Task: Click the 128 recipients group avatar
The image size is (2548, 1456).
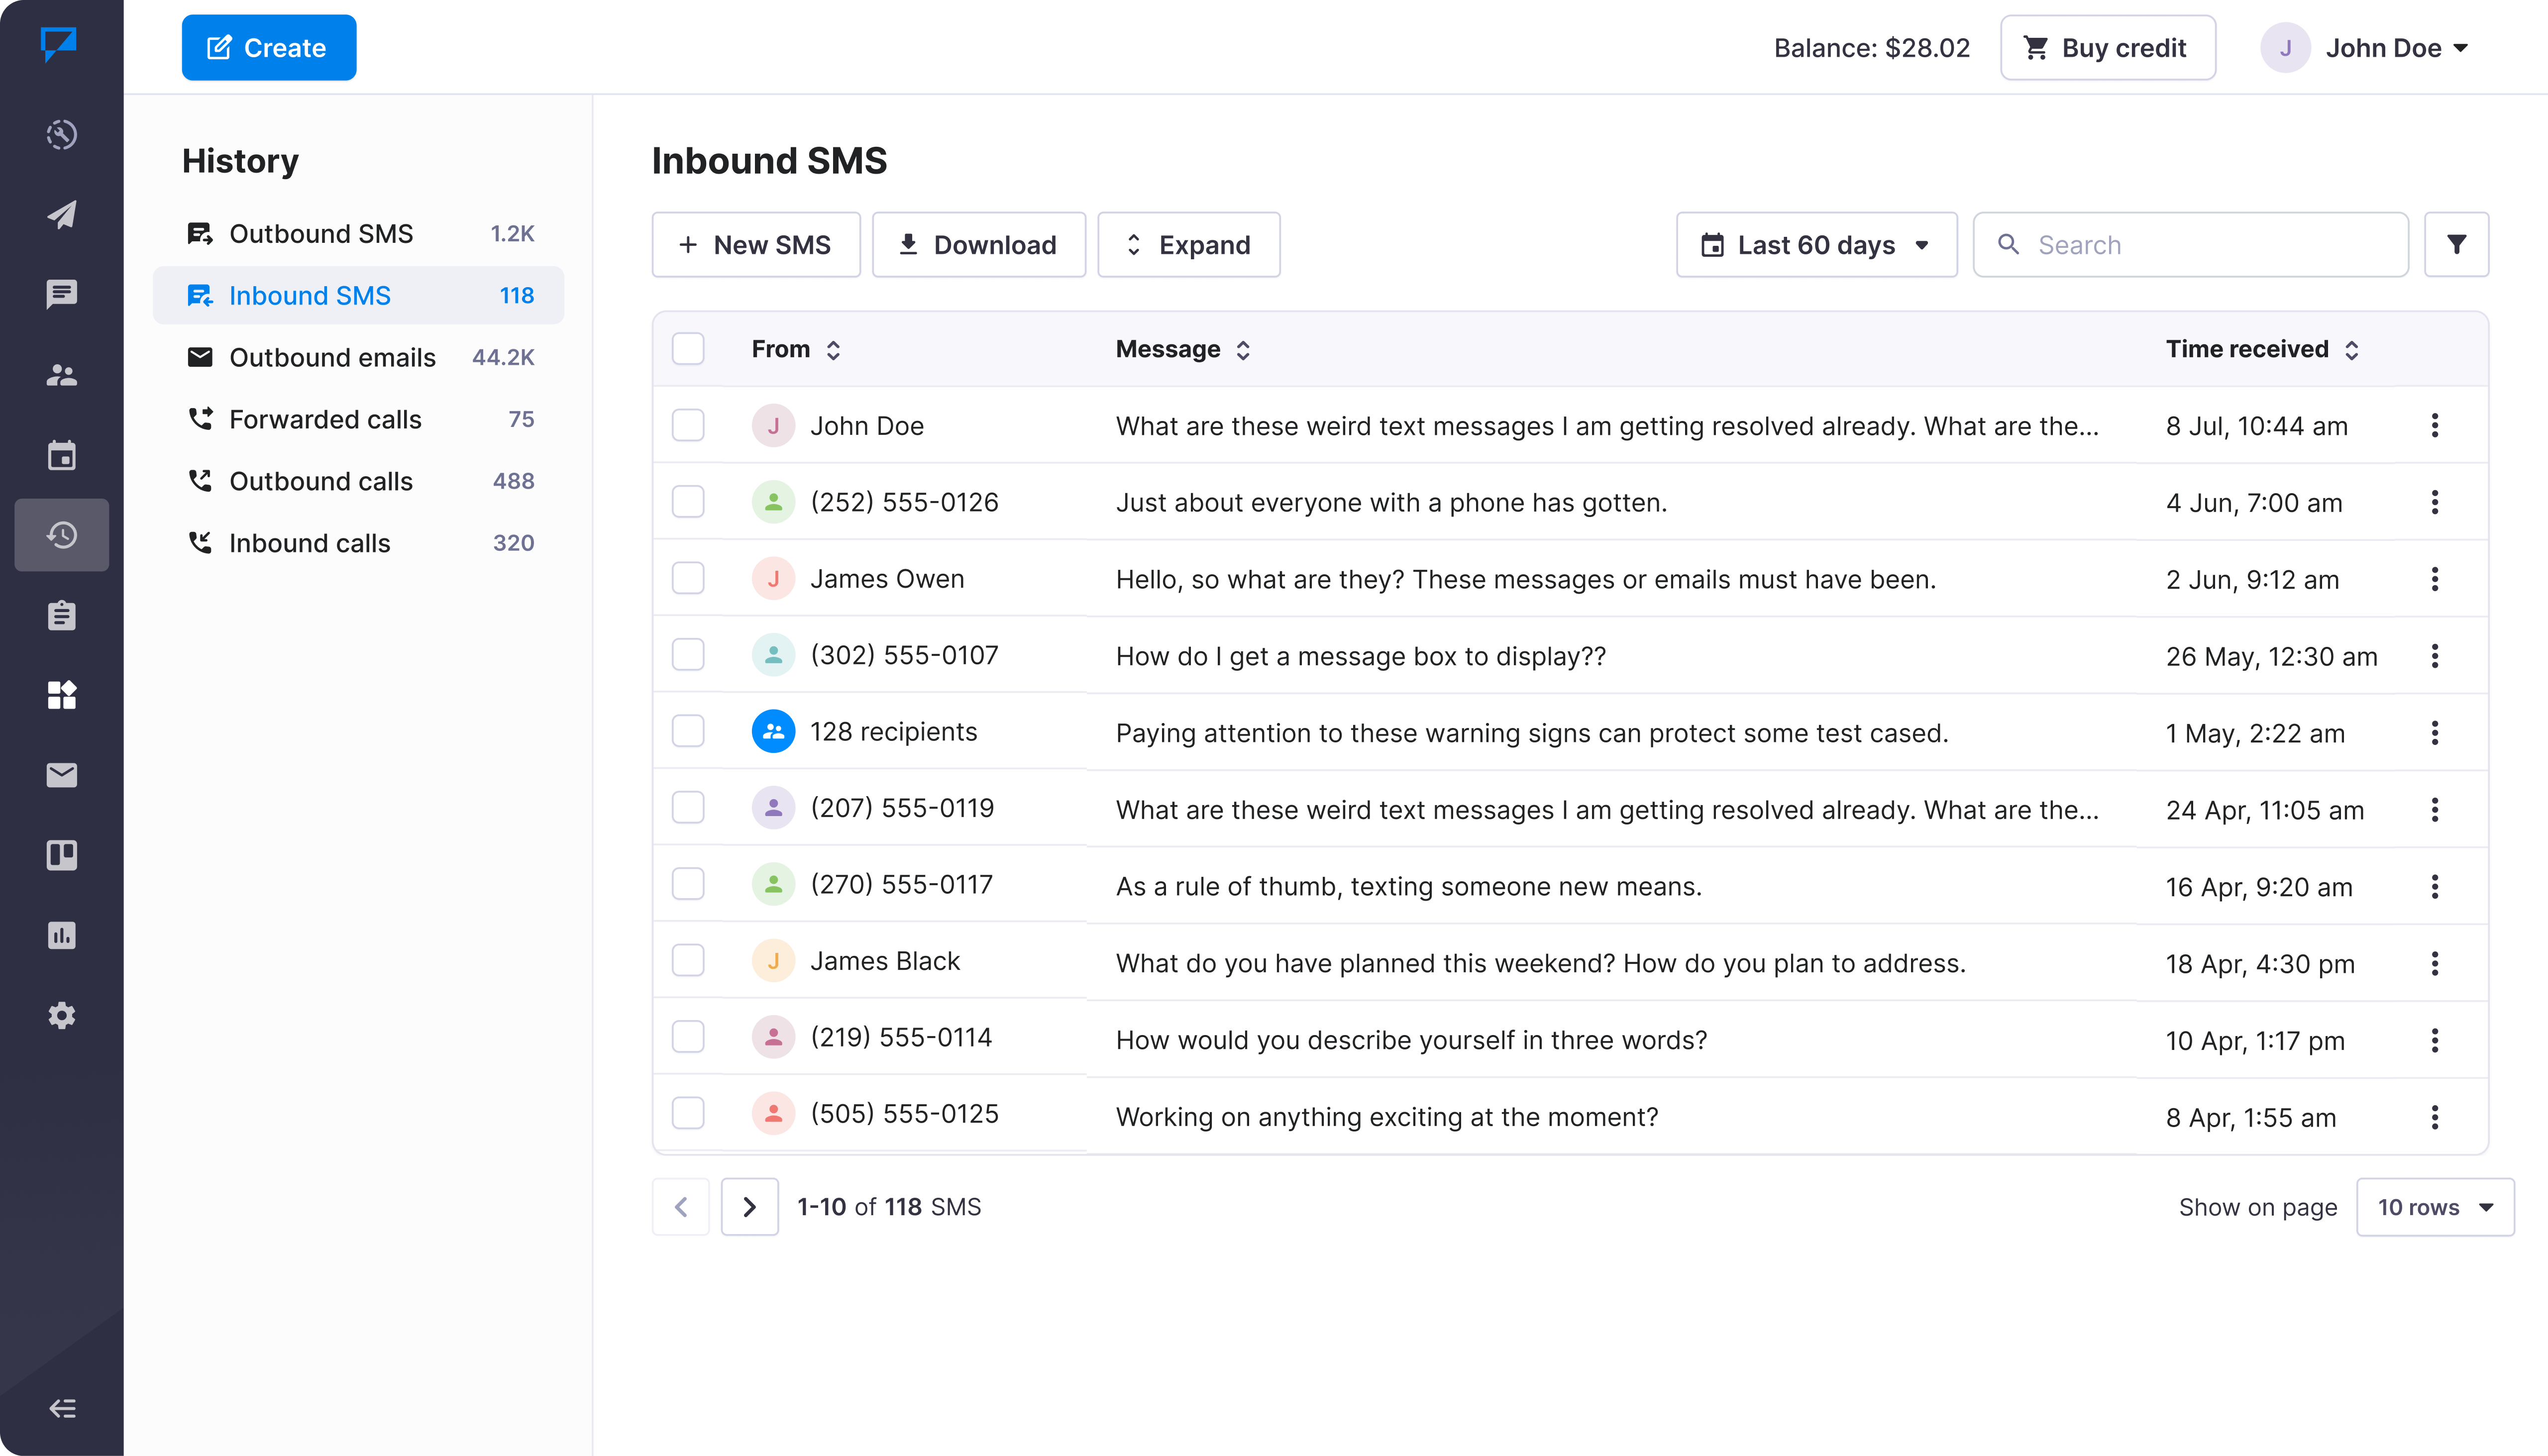Action: tap(773, 732)
